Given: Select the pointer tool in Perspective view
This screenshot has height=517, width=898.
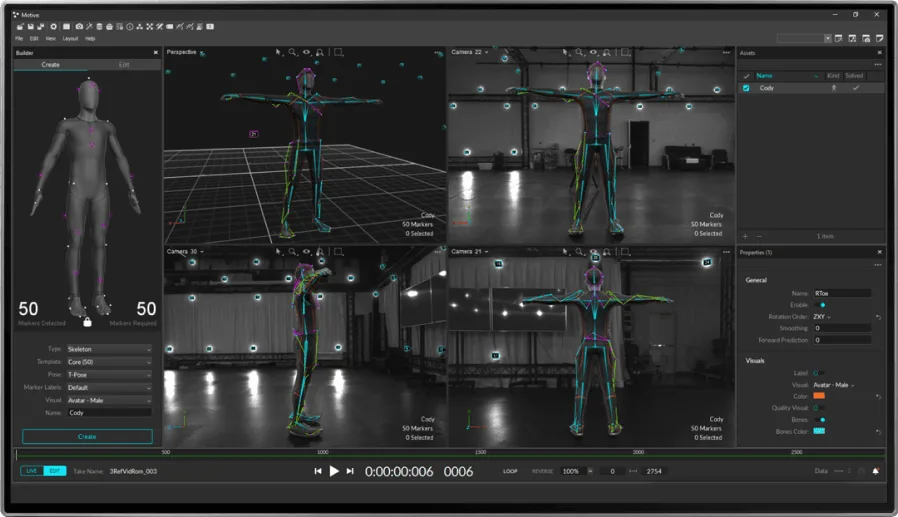Looking at the screenshot, I should (x=279, y=52).
